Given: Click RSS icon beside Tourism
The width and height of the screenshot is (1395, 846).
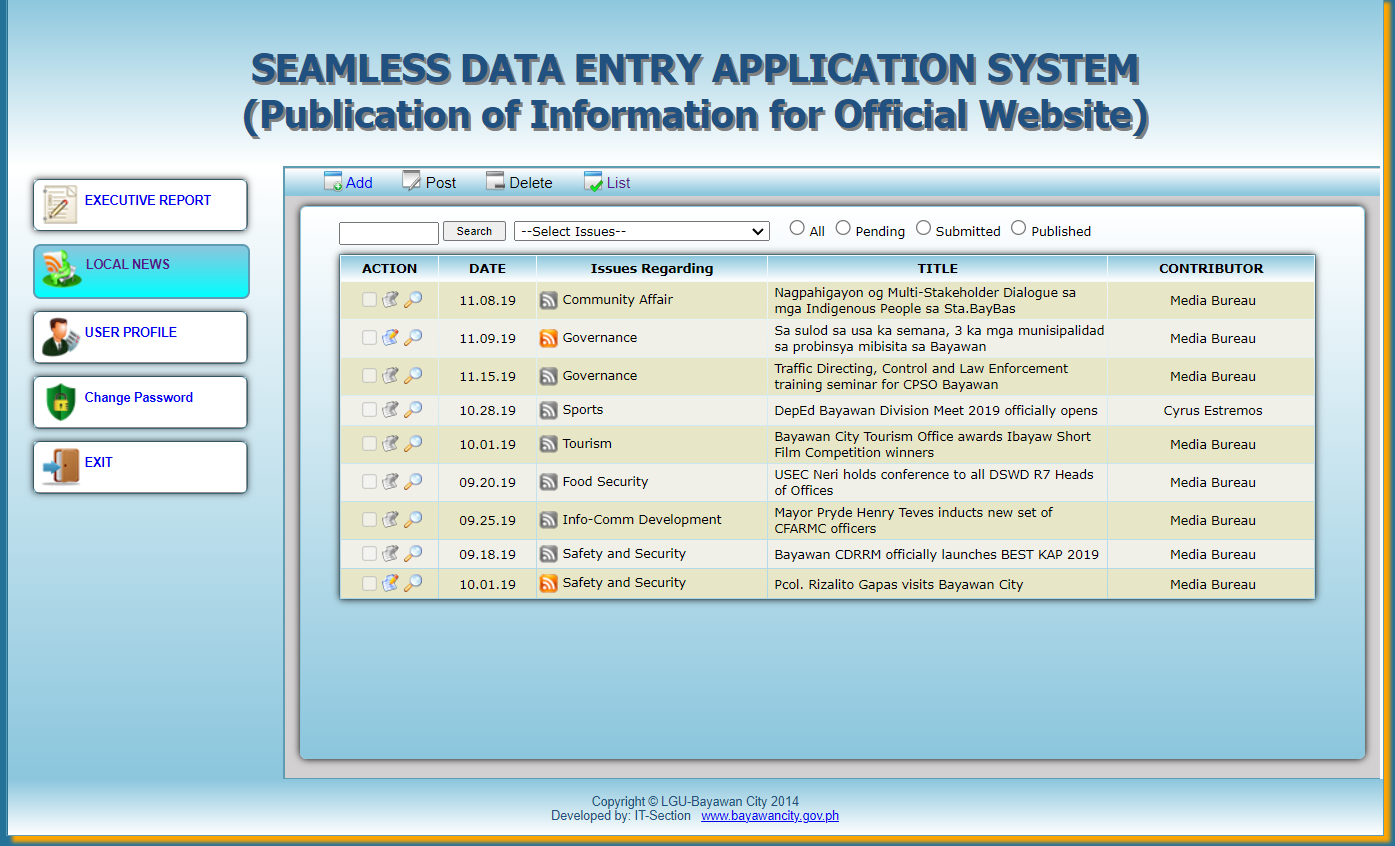Looking at the screenshot, I should pyautogui.click(x=548, y=444).
